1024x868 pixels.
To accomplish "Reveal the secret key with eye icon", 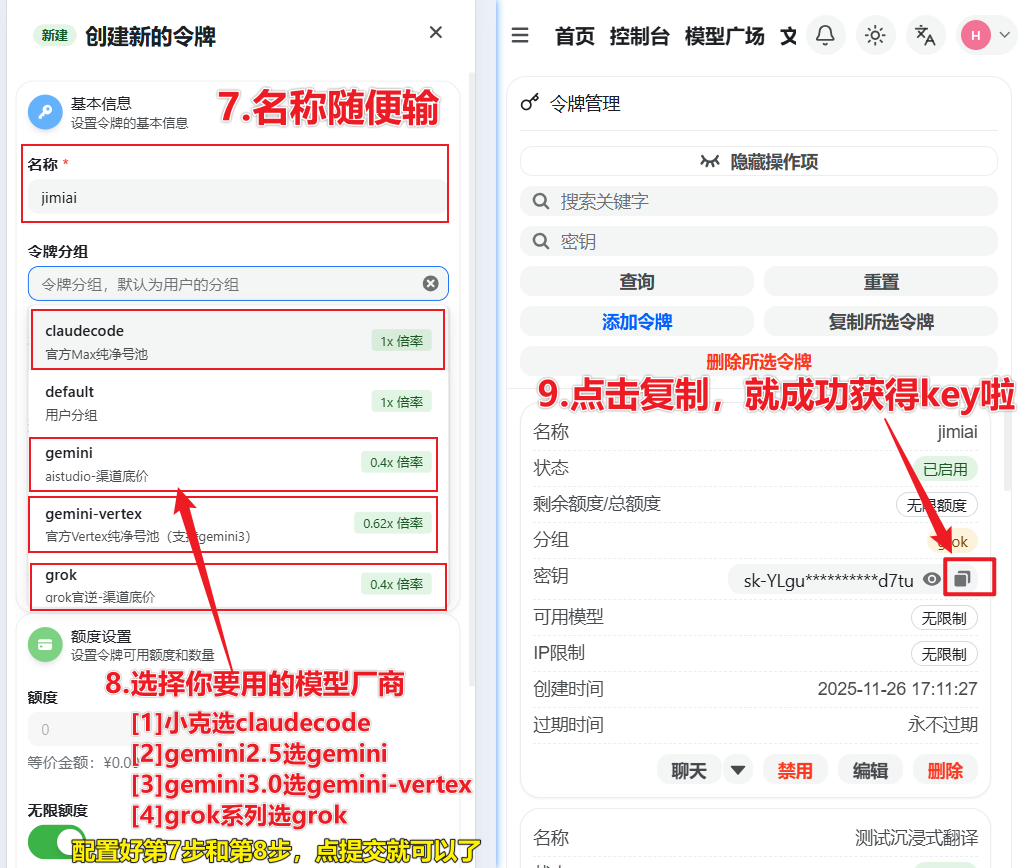I will pos(932,579).
